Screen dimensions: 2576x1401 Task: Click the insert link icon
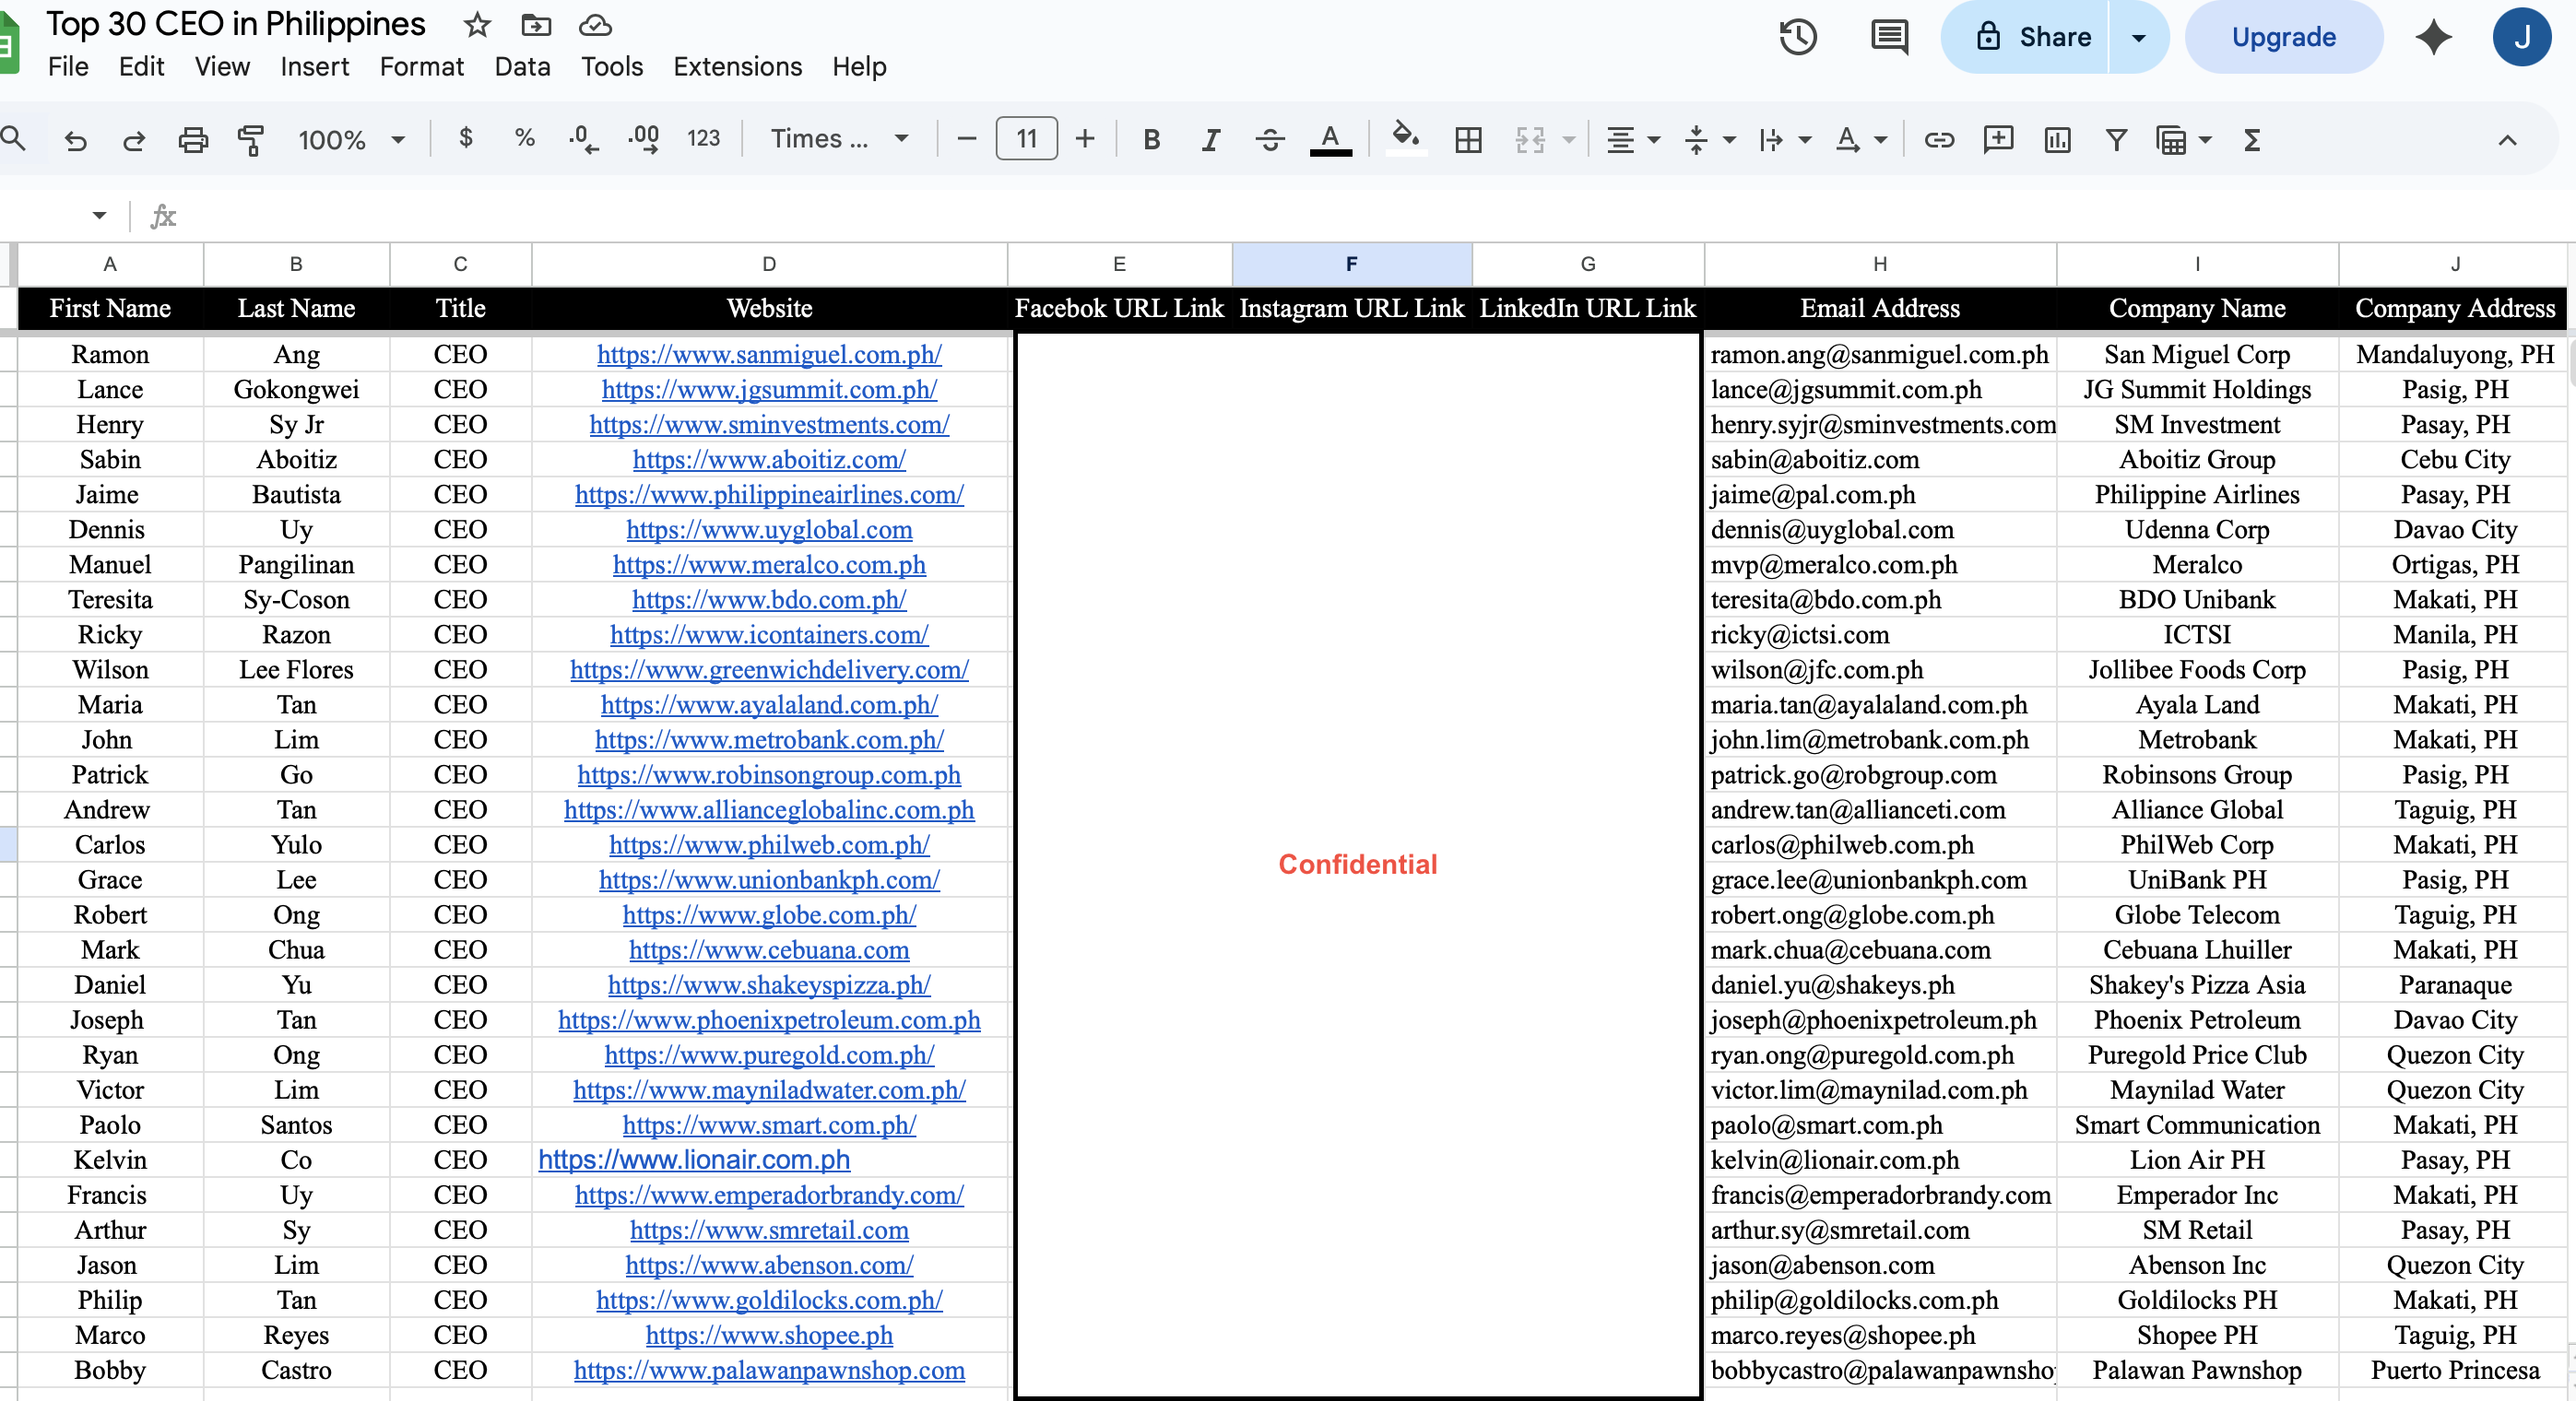click(x=1938, y=140)
